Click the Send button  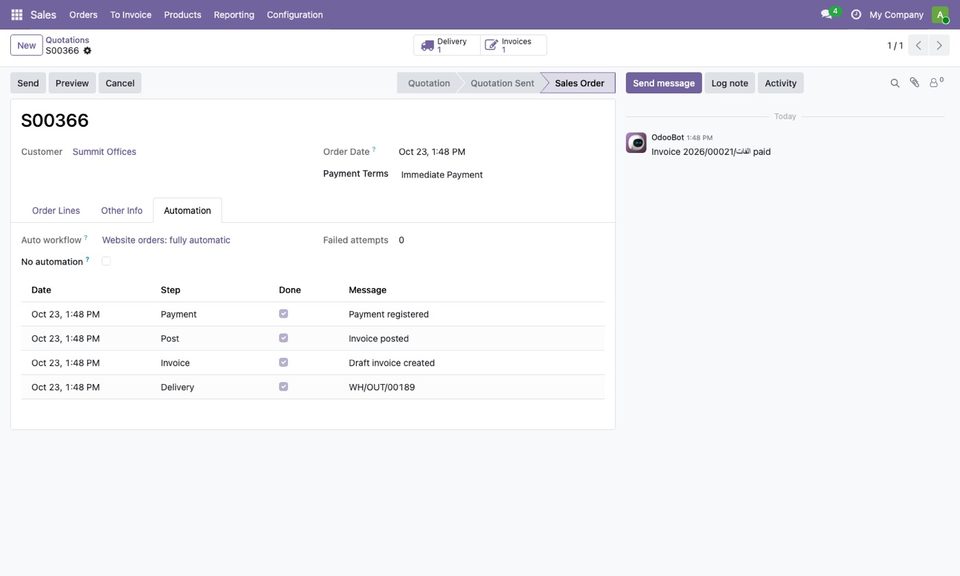(28, 83)
